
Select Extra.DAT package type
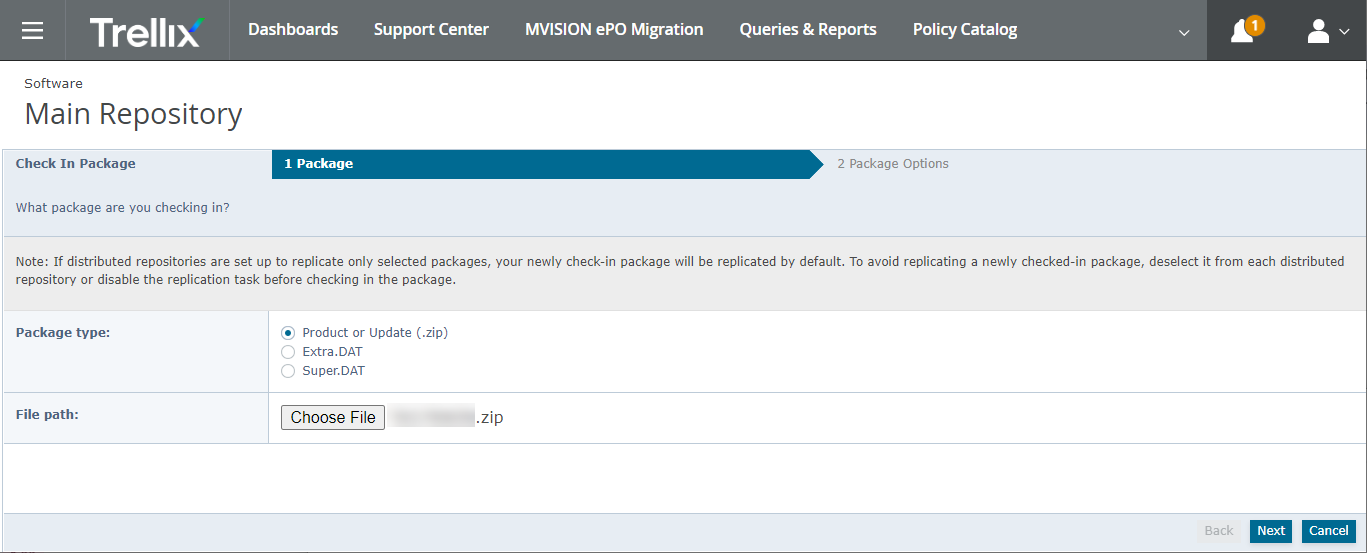click(288, 352)
